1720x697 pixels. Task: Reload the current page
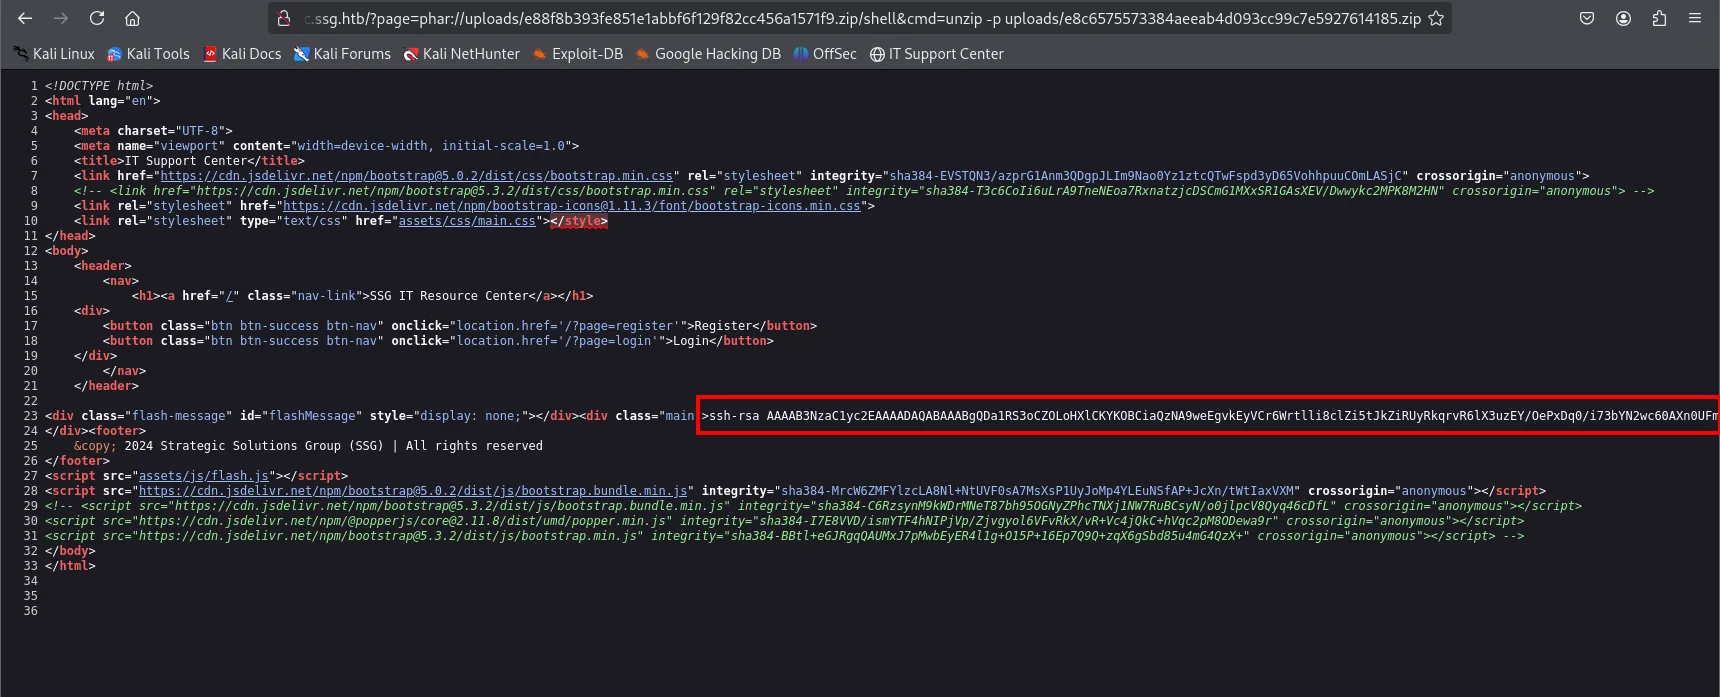[97, 18]
